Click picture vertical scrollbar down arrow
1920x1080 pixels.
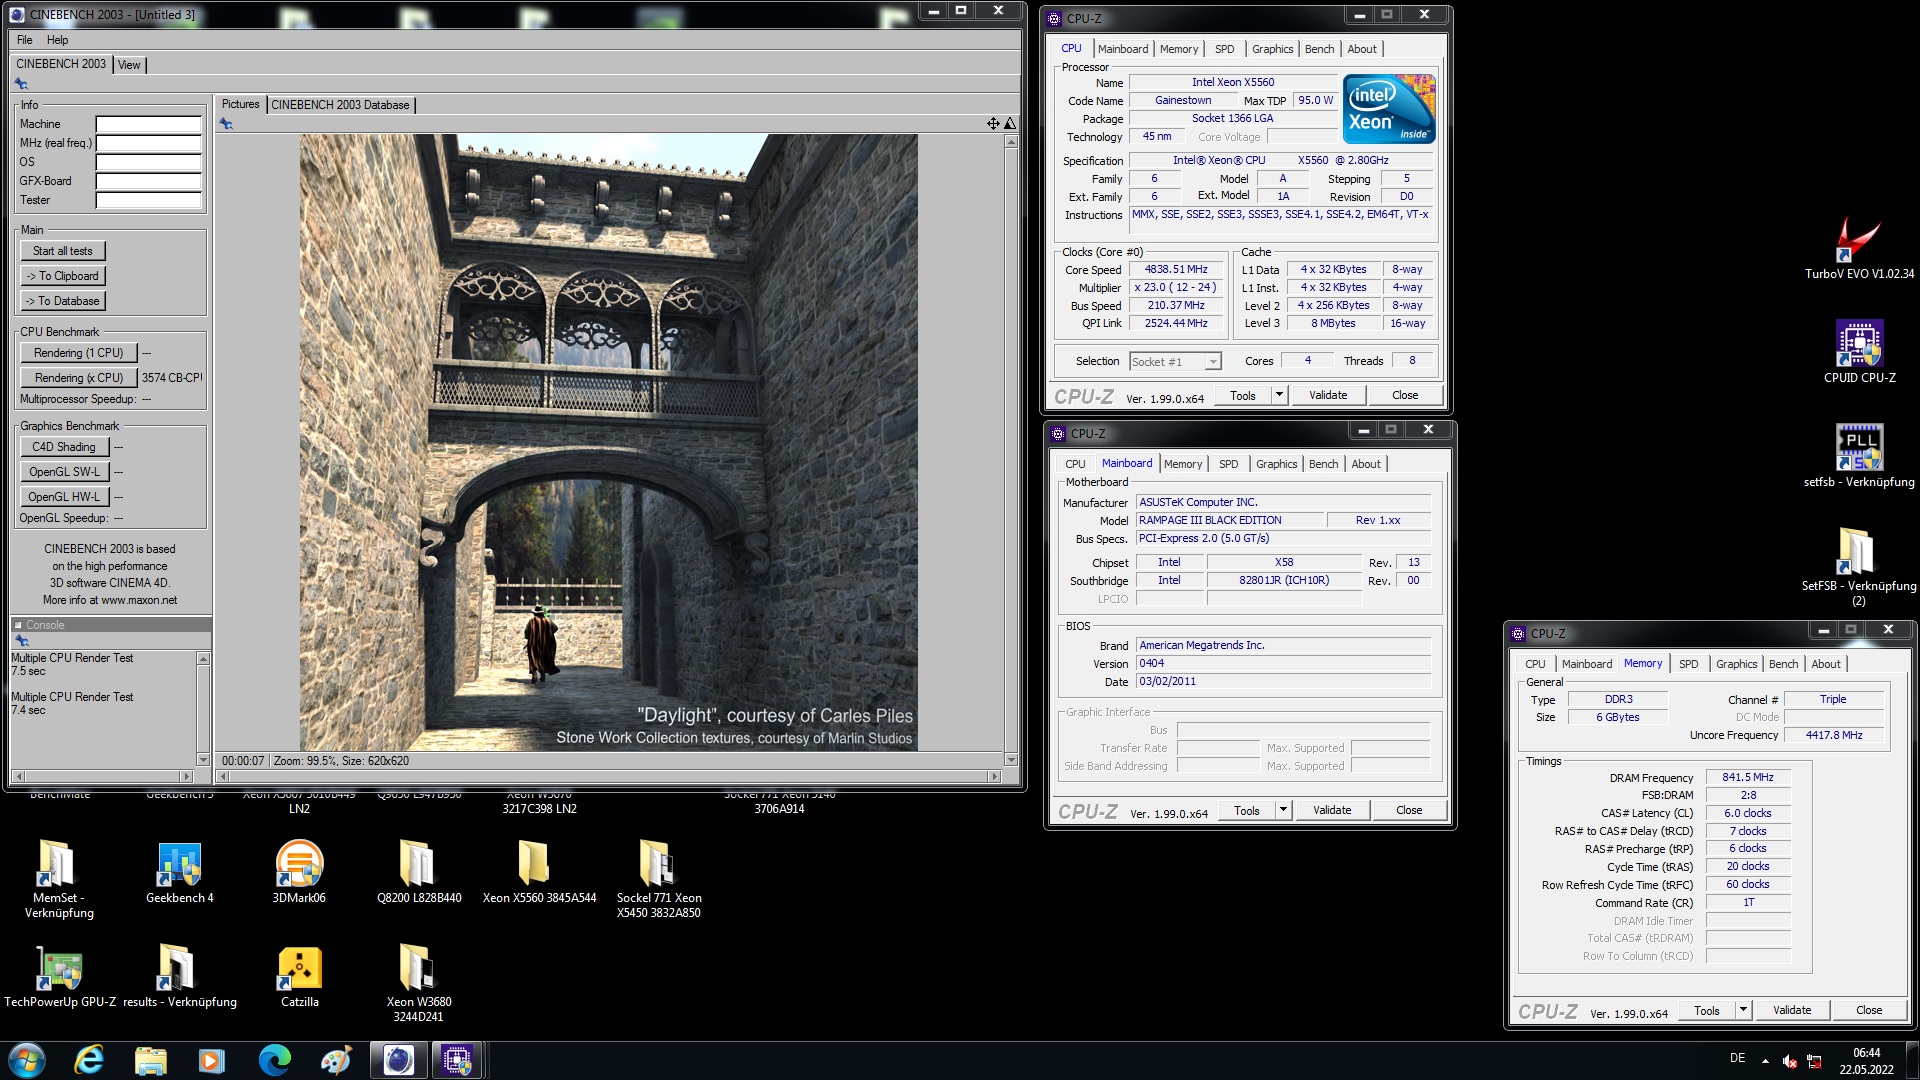pyautogui.click(x=1011, y=760)
